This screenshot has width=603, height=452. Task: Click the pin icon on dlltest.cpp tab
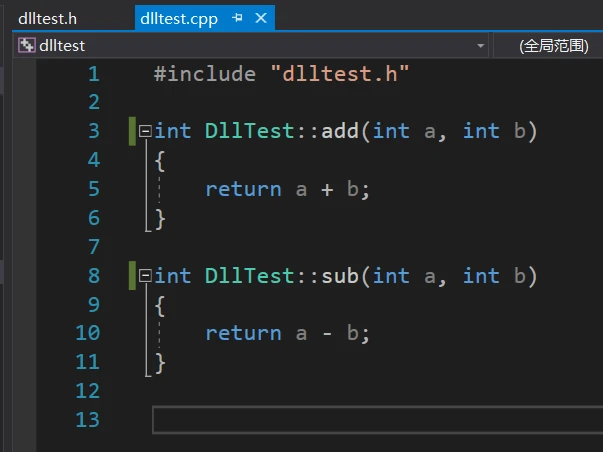point(237,18)
